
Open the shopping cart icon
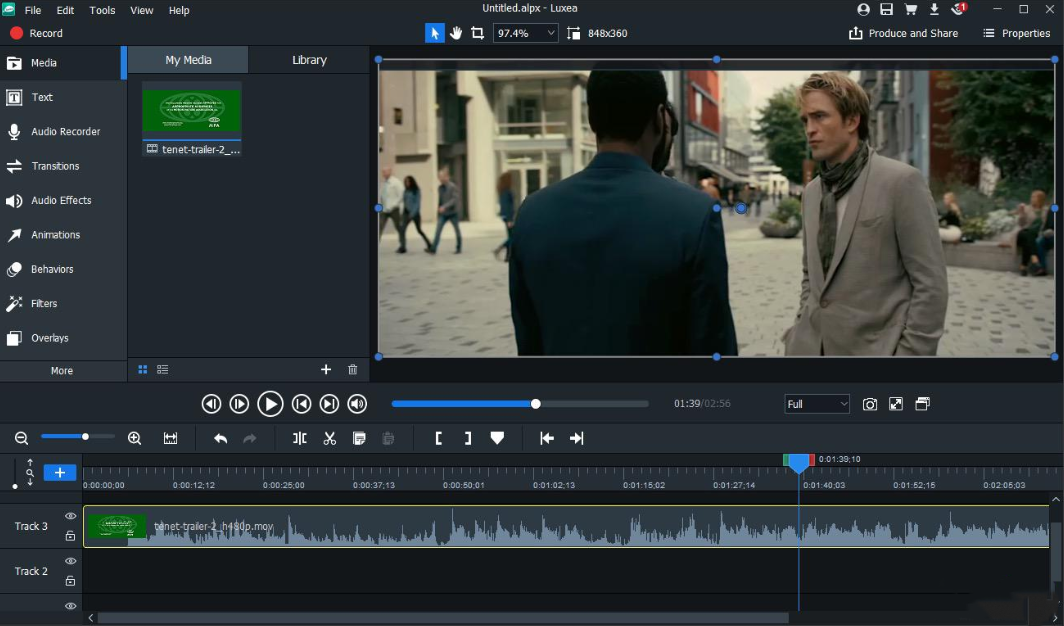coord(911,9)
